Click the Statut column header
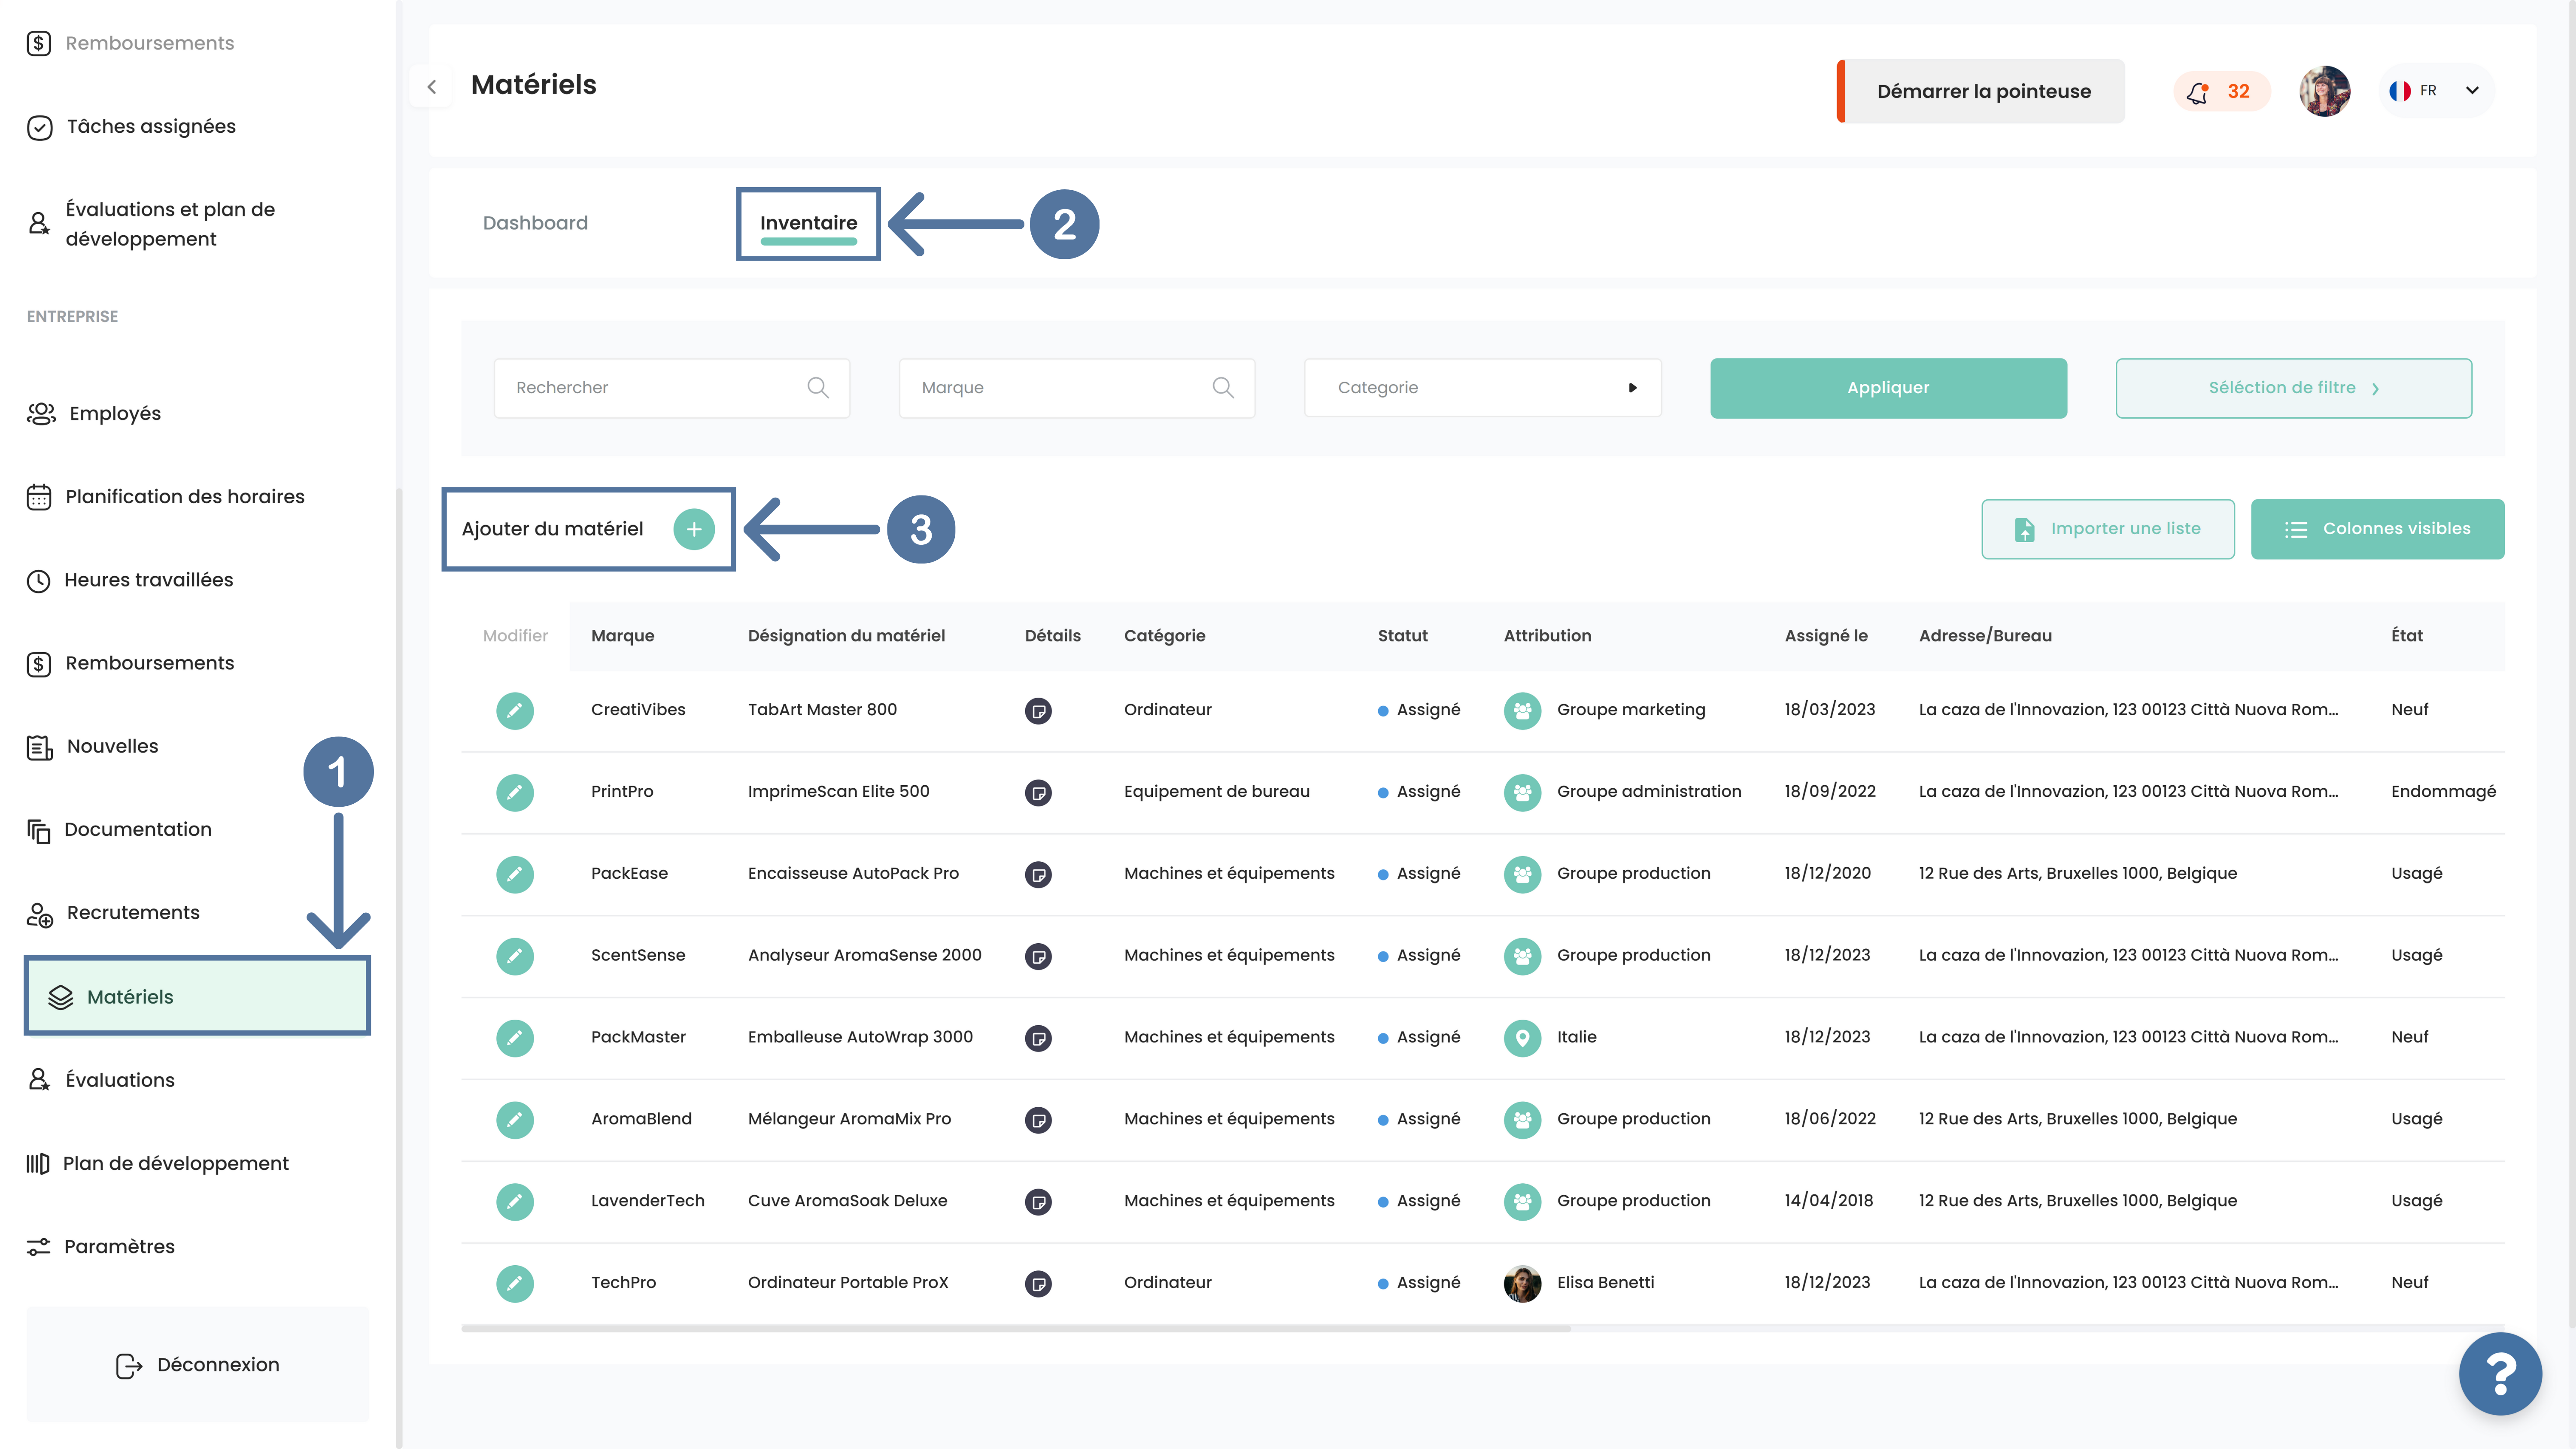Viewport: 2576px width, 1449px height. point(1402,636)
